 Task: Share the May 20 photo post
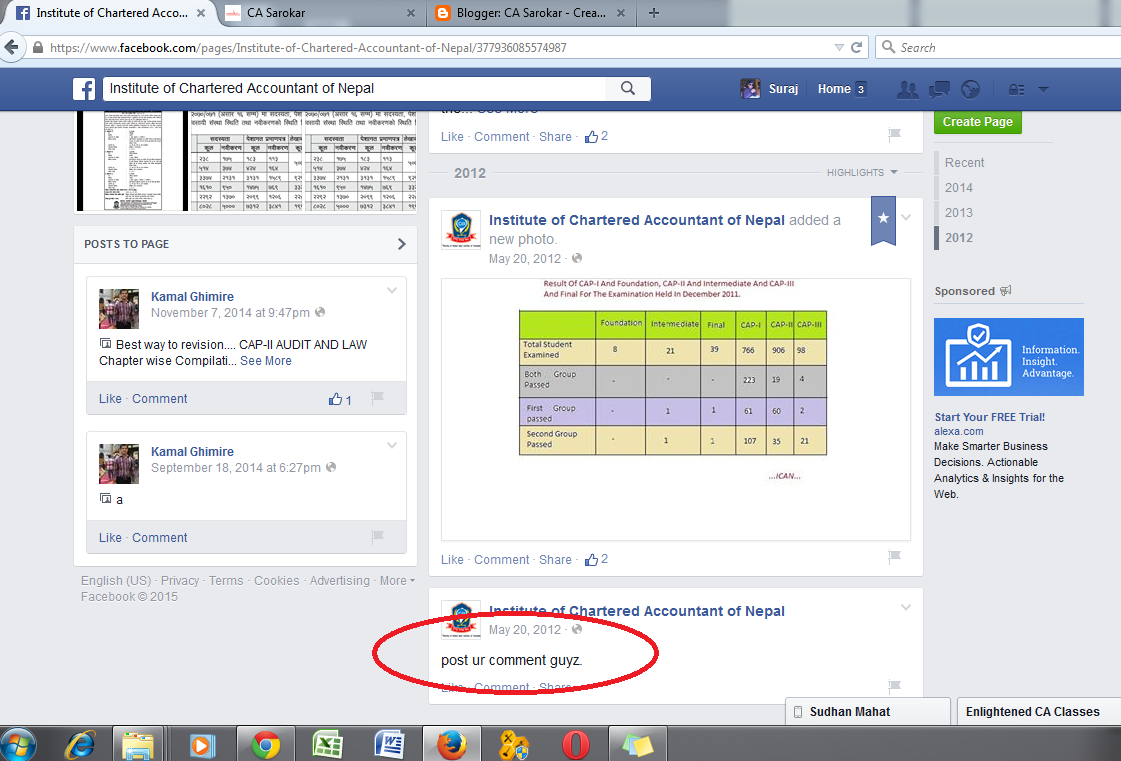tap(555, 559)
